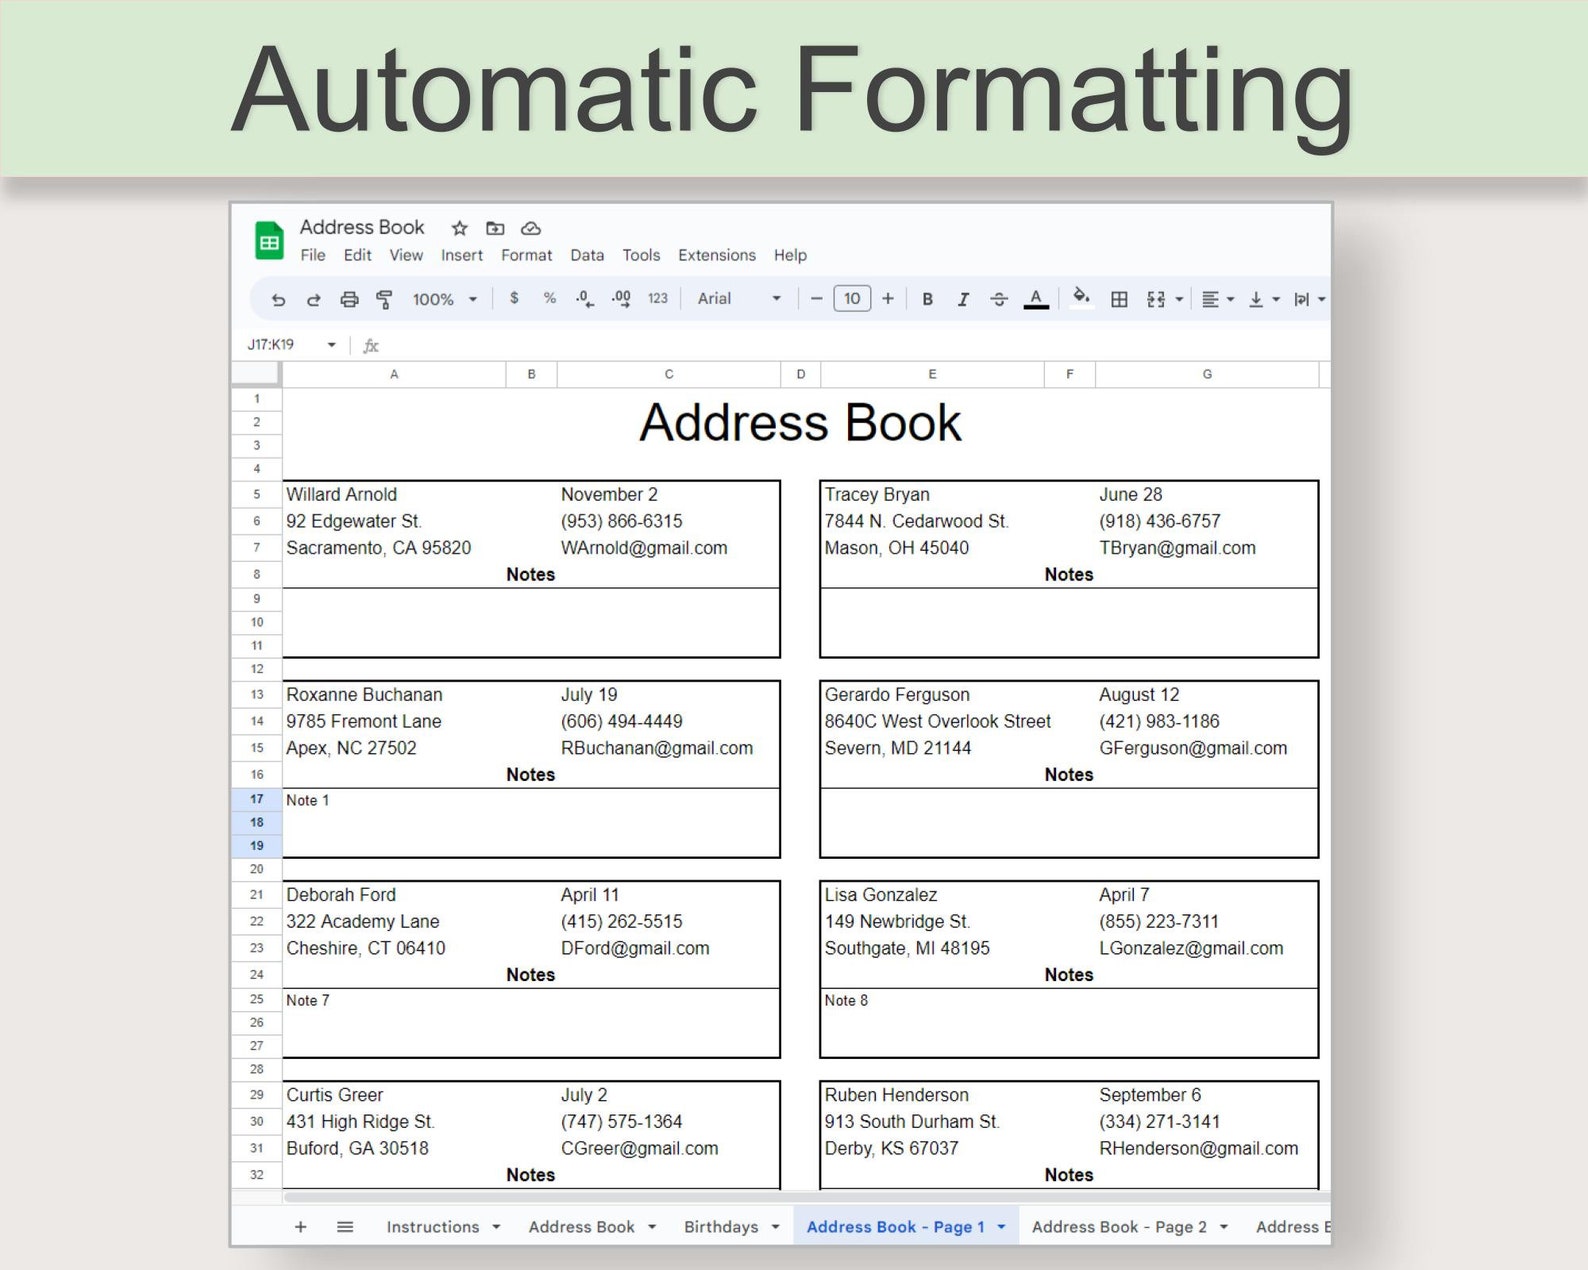Click the Print icon
The image size is (1588, 1270).
pyautogui.click(x=349, y=299)
